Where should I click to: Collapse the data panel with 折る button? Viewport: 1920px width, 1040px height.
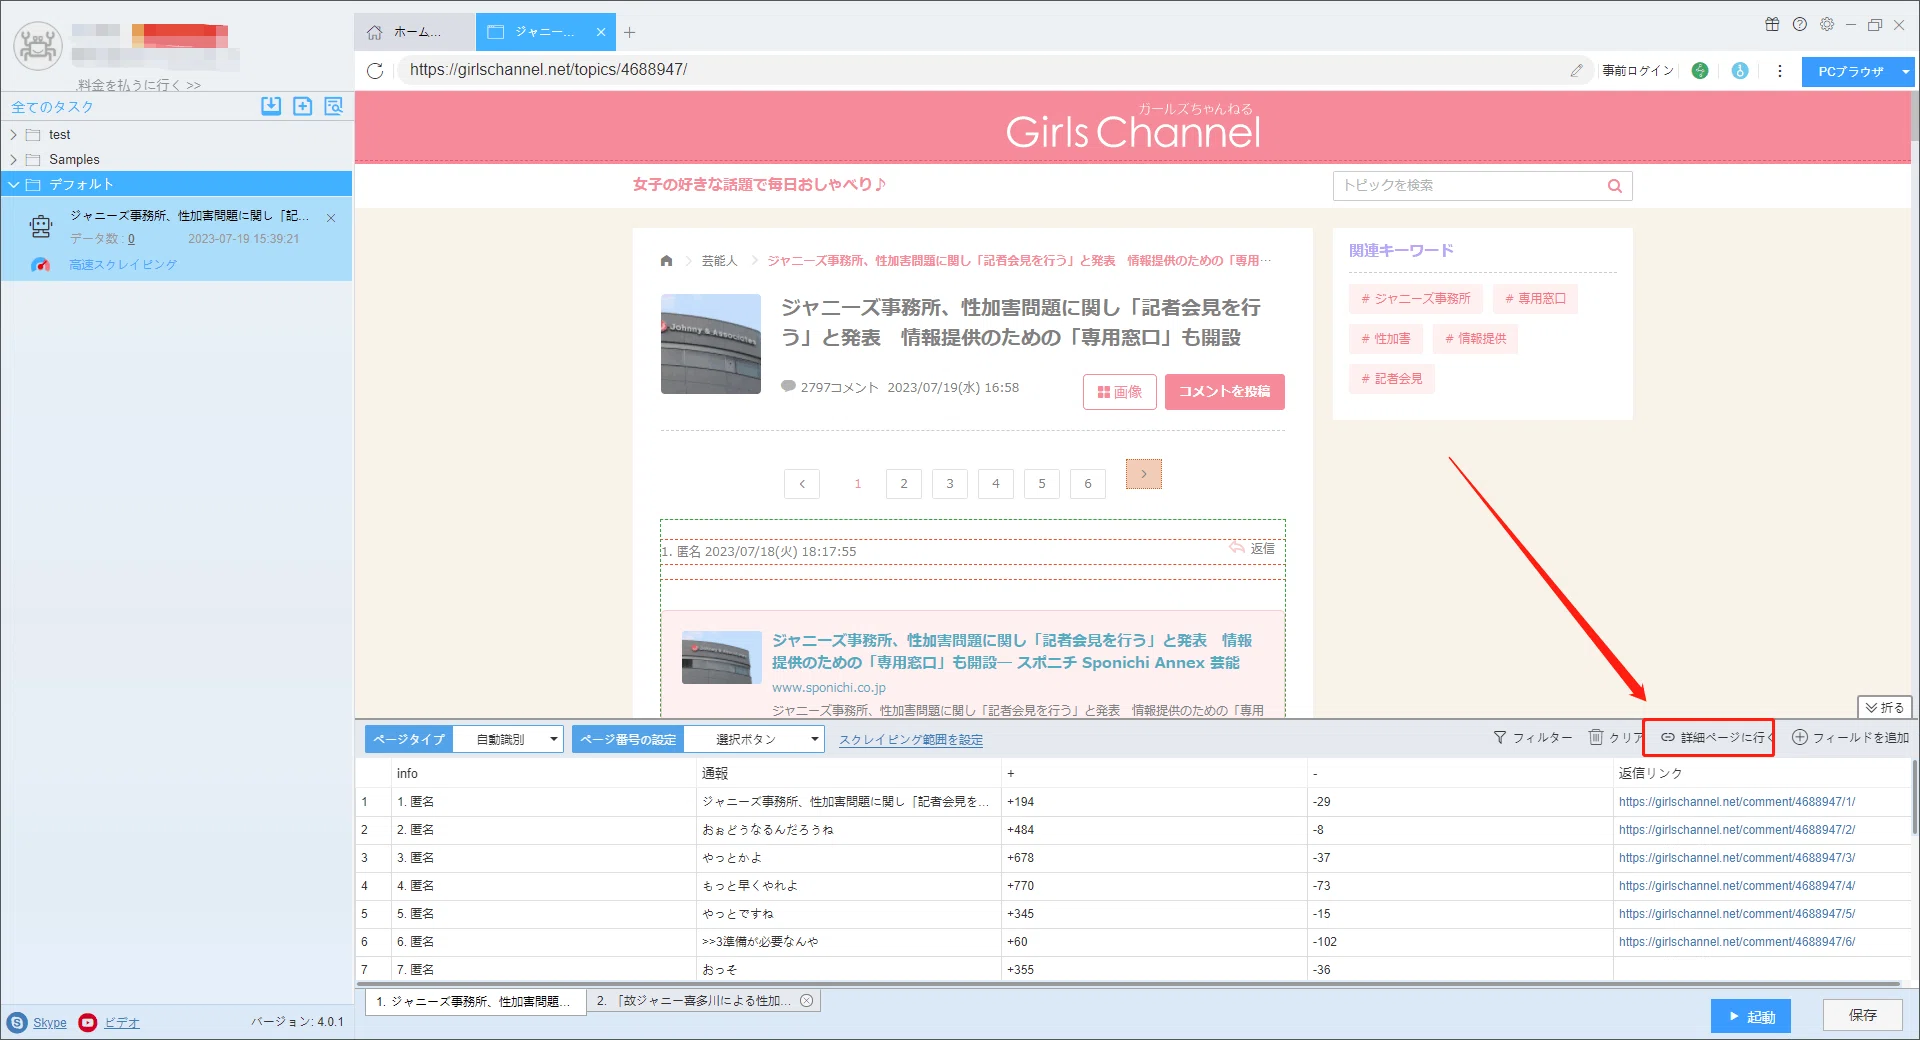point(1885,707)
